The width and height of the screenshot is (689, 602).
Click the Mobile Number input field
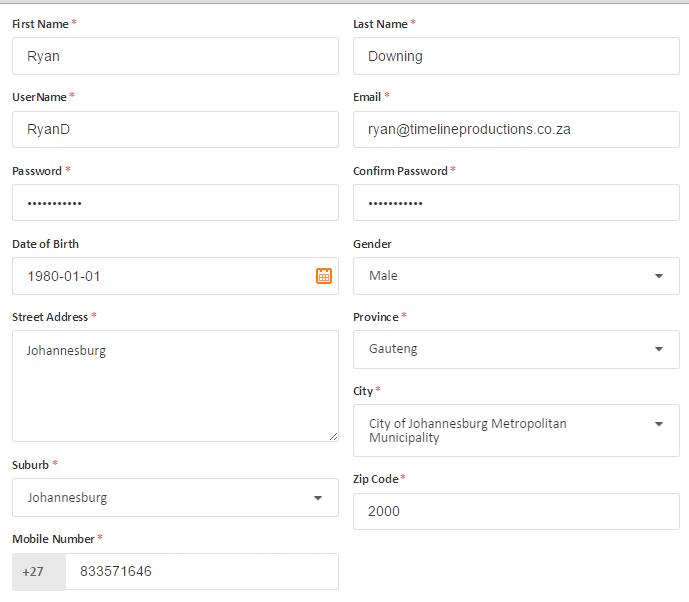click(x=200, y=572)
